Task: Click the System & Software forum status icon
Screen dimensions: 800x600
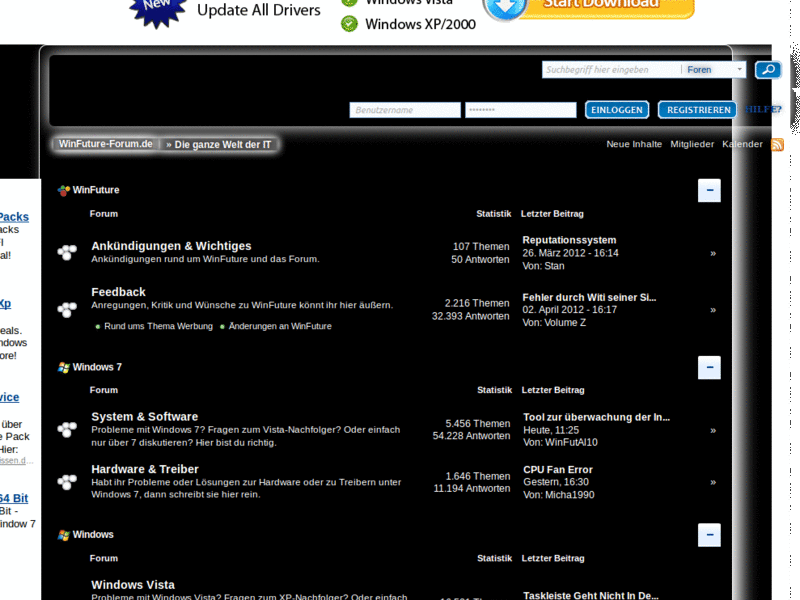Action: 67,429
